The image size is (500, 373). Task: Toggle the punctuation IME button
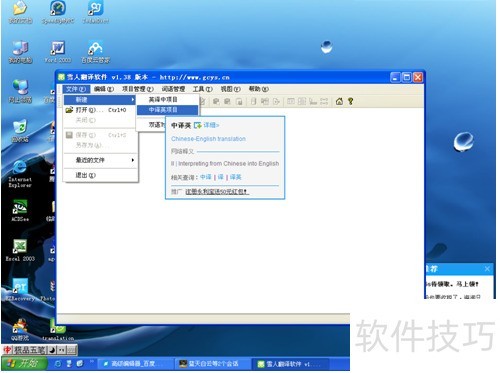[x=62, y=350]
